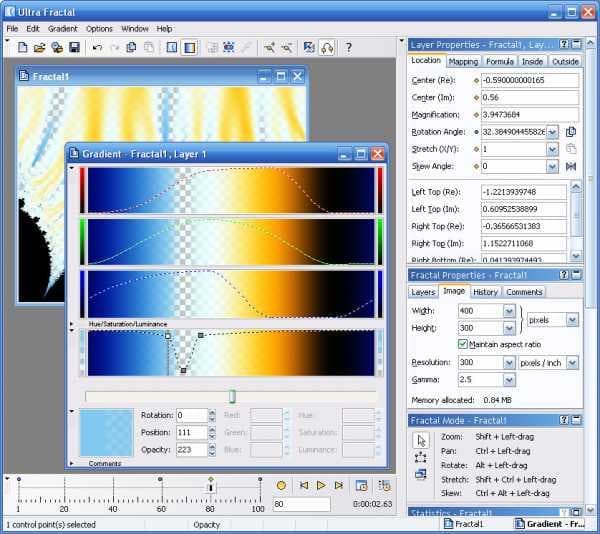Play the animation from the timeline
The width and height of the screenshot is (600, 534).
(x=321, y=485)
